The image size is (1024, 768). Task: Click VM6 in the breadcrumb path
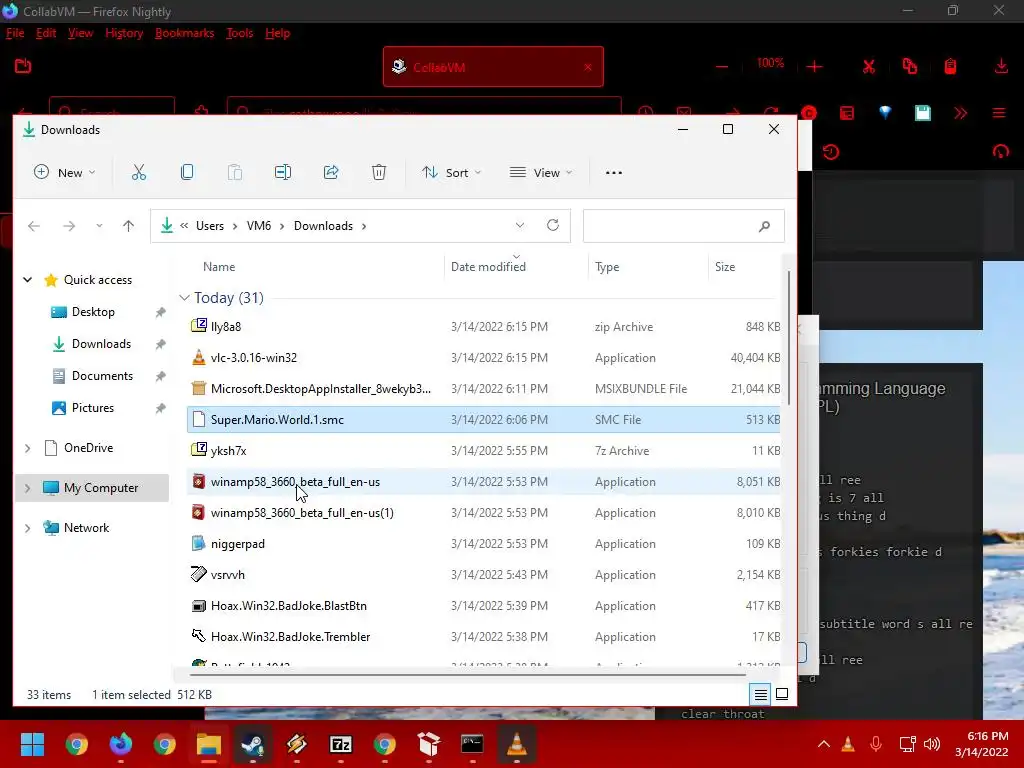point(259,226)
